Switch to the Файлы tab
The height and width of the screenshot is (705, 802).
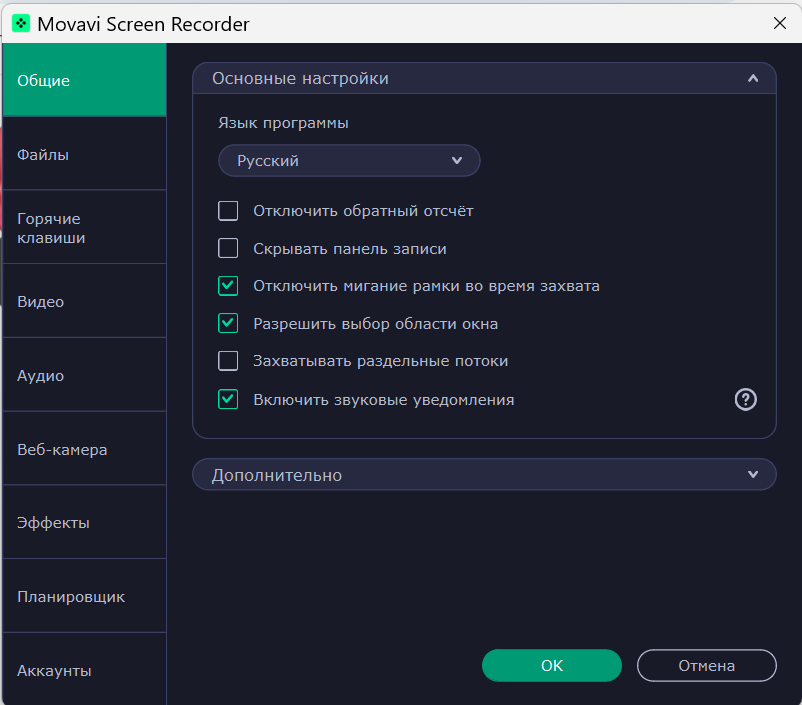(84, 154)
